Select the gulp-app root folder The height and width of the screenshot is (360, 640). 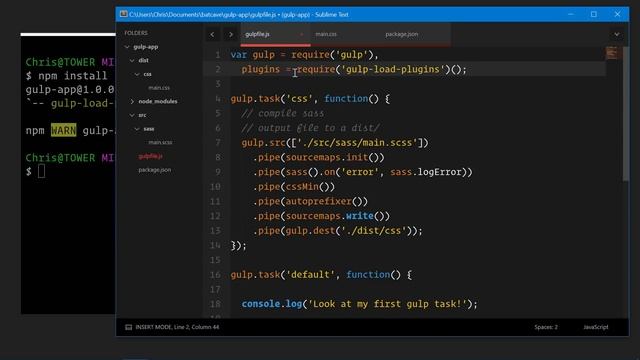coord(146,47)
